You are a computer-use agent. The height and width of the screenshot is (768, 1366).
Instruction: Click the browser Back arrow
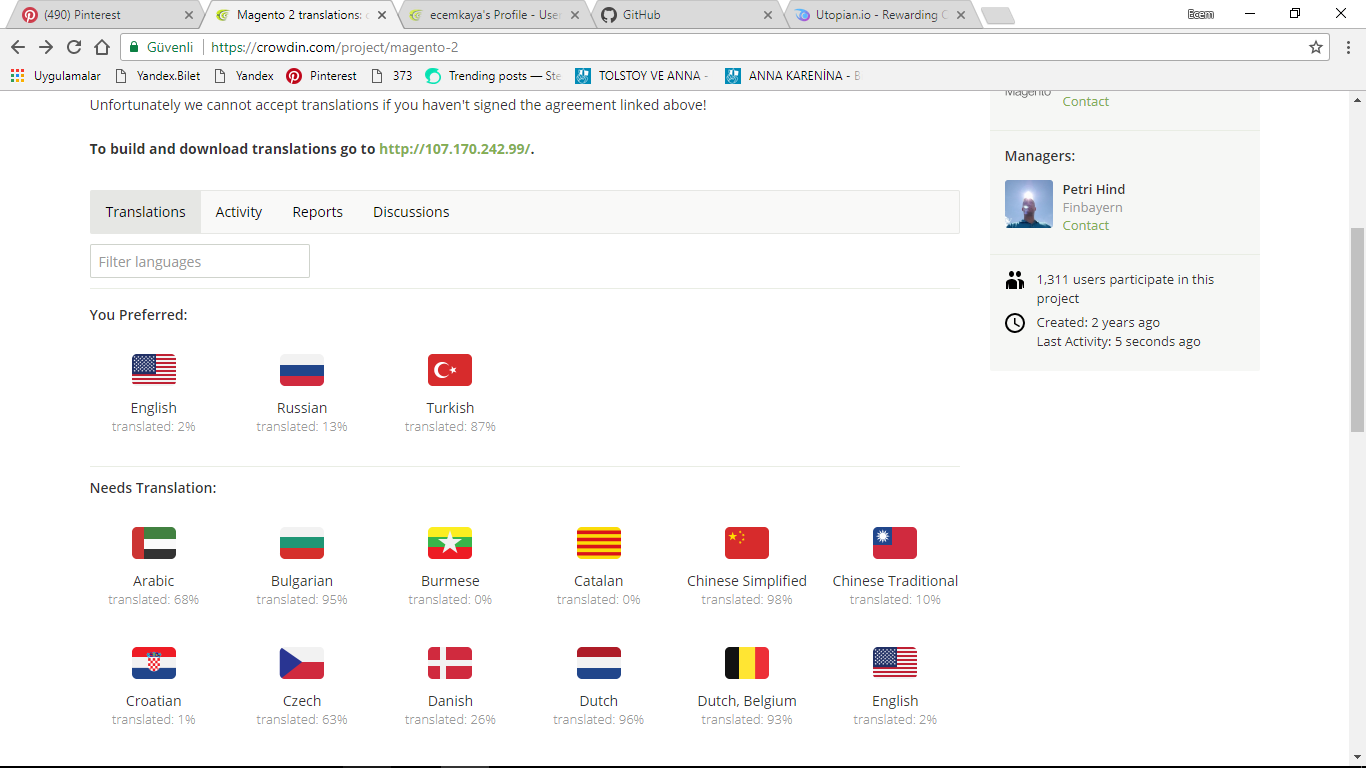click(18, 47)
